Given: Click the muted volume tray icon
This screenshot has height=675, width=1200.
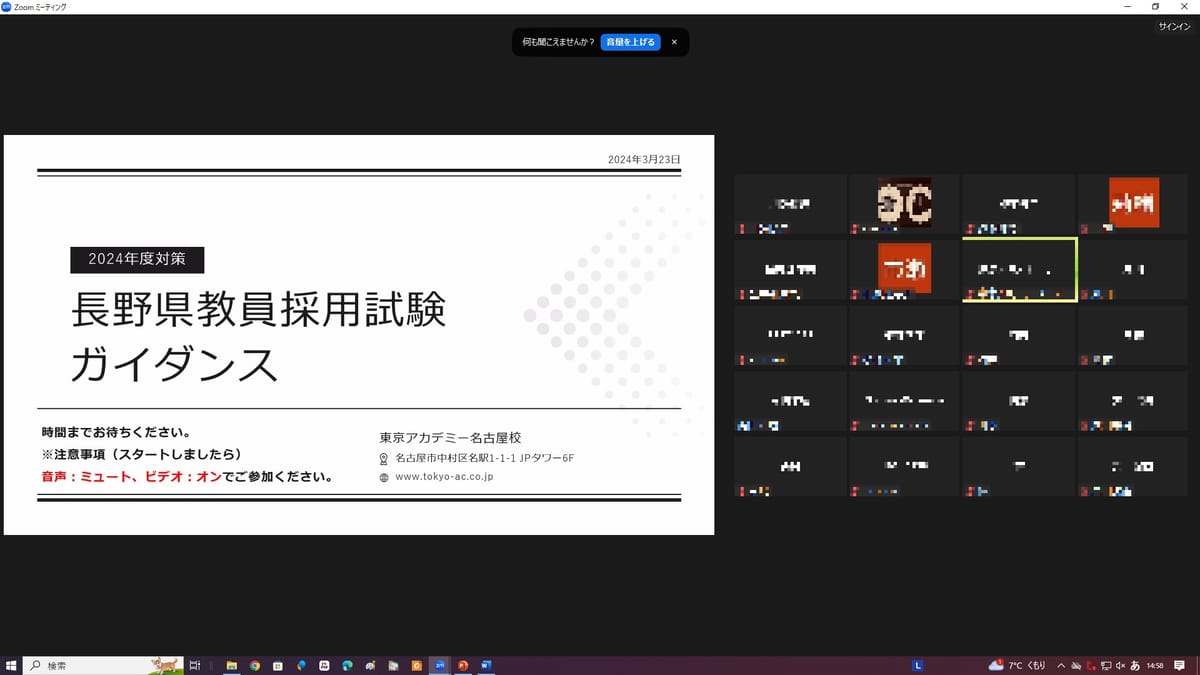Looking at the screenshot, I should point(1120,665).
